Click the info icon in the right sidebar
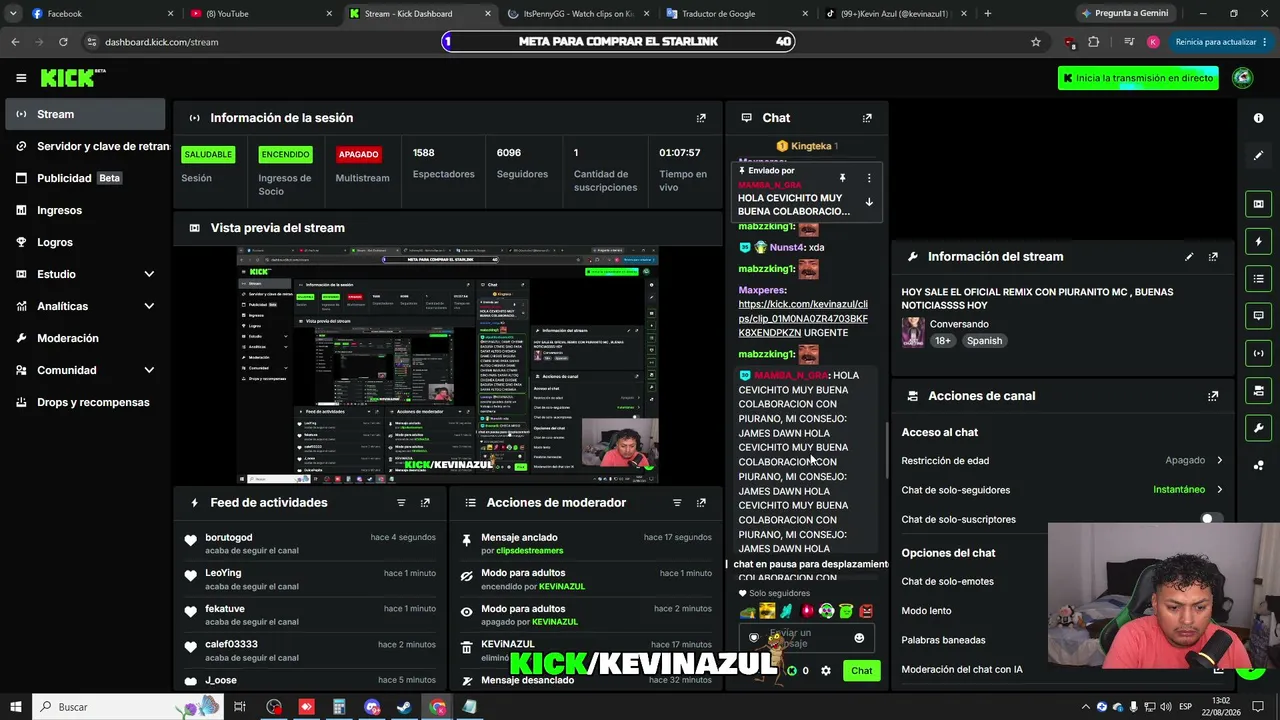 pos(1259,118)
